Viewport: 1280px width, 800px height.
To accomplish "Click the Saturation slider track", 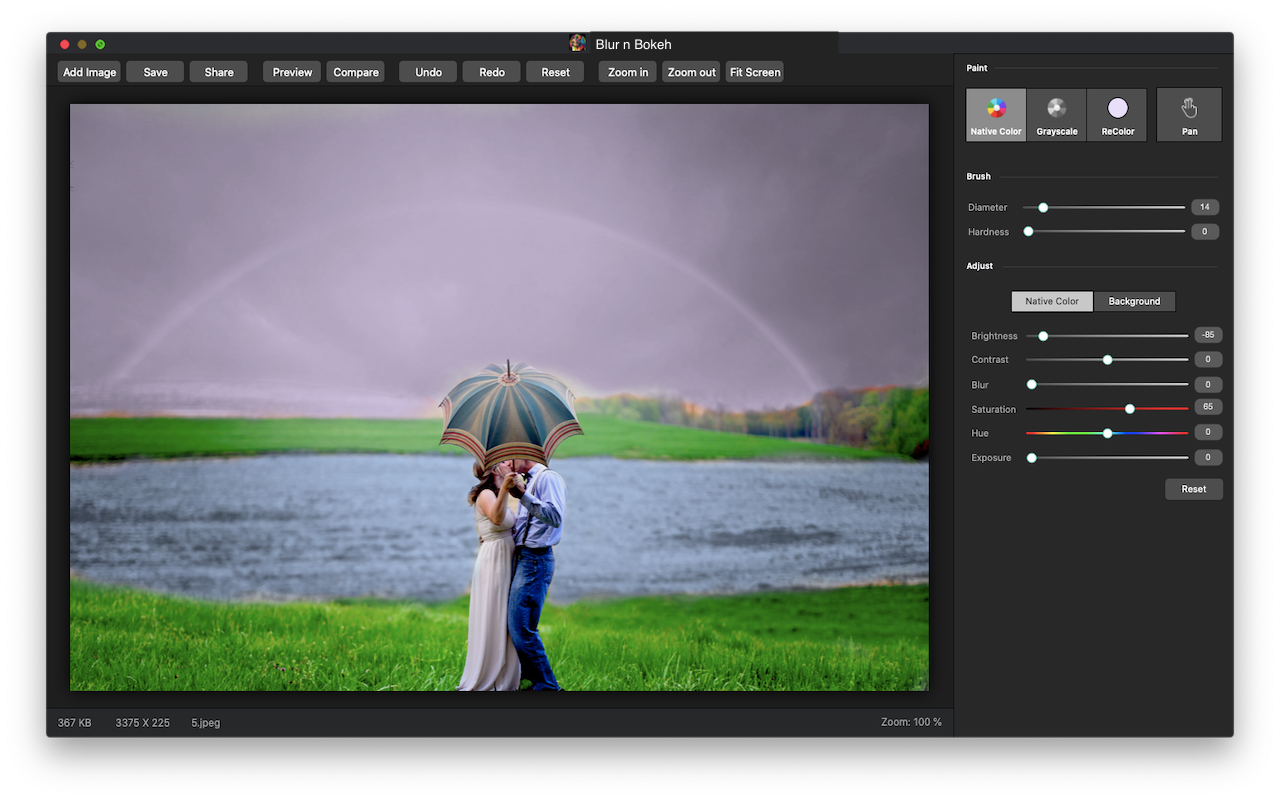I will point(1070,409).
